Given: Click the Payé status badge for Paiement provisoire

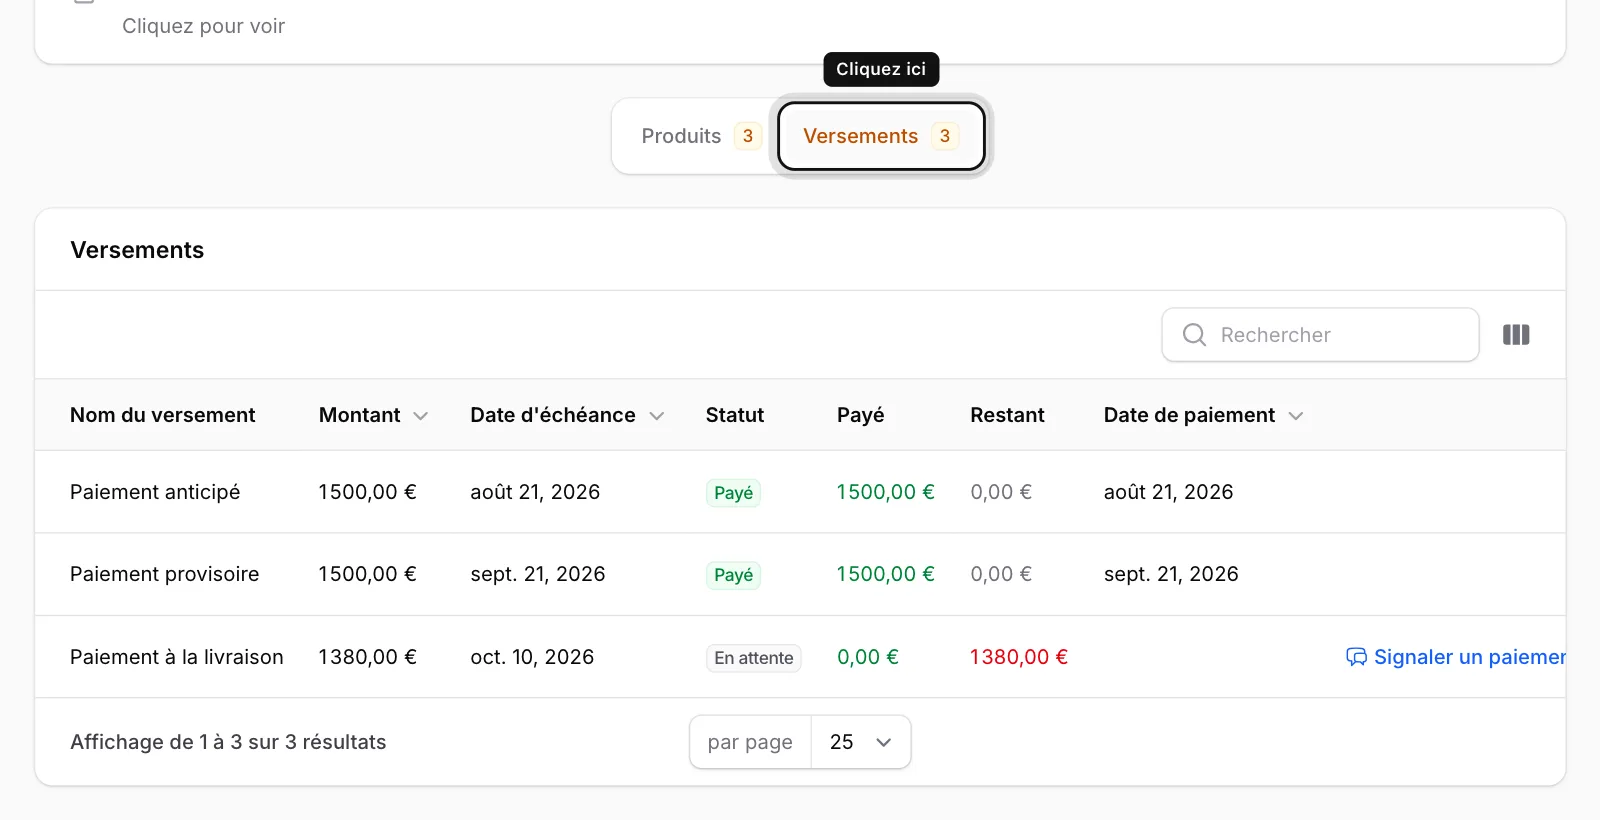Looking at the screenshot, I should click(x=734, y=575).
